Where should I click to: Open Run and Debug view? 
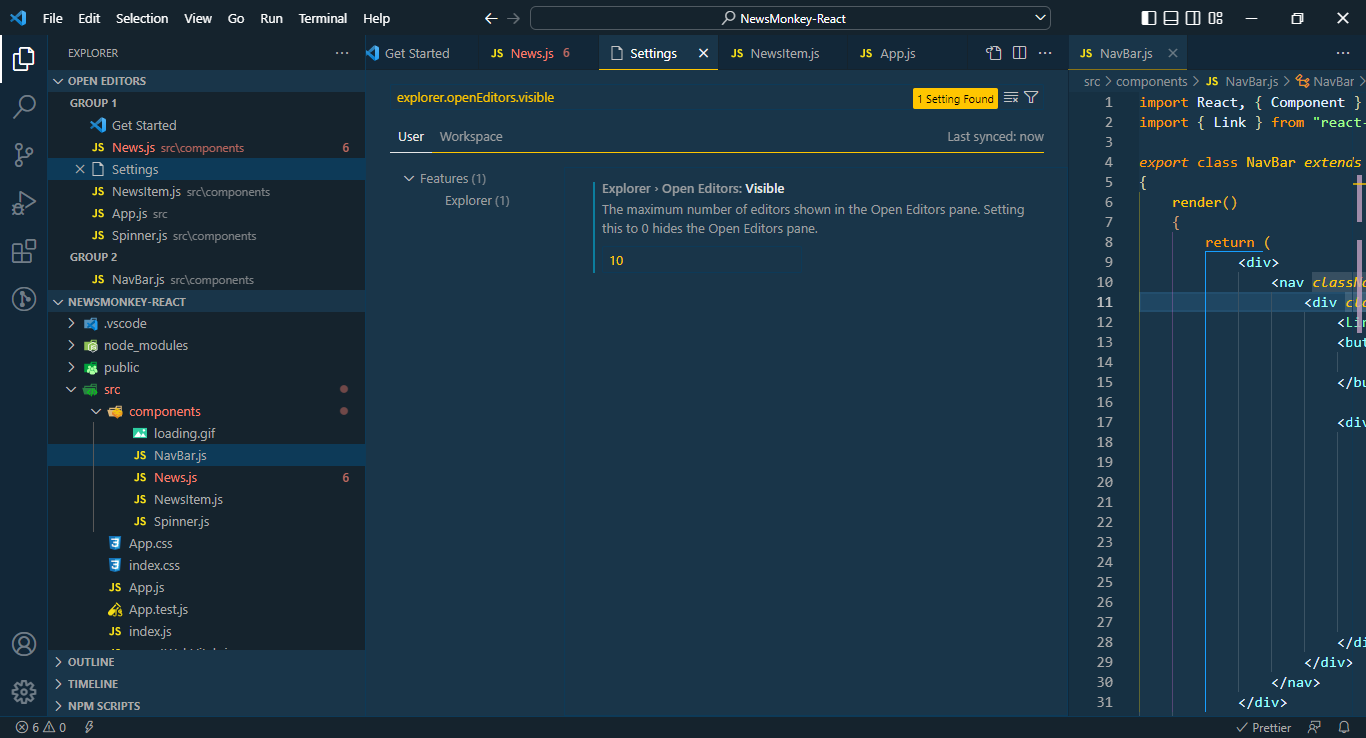tap(24, 203)
